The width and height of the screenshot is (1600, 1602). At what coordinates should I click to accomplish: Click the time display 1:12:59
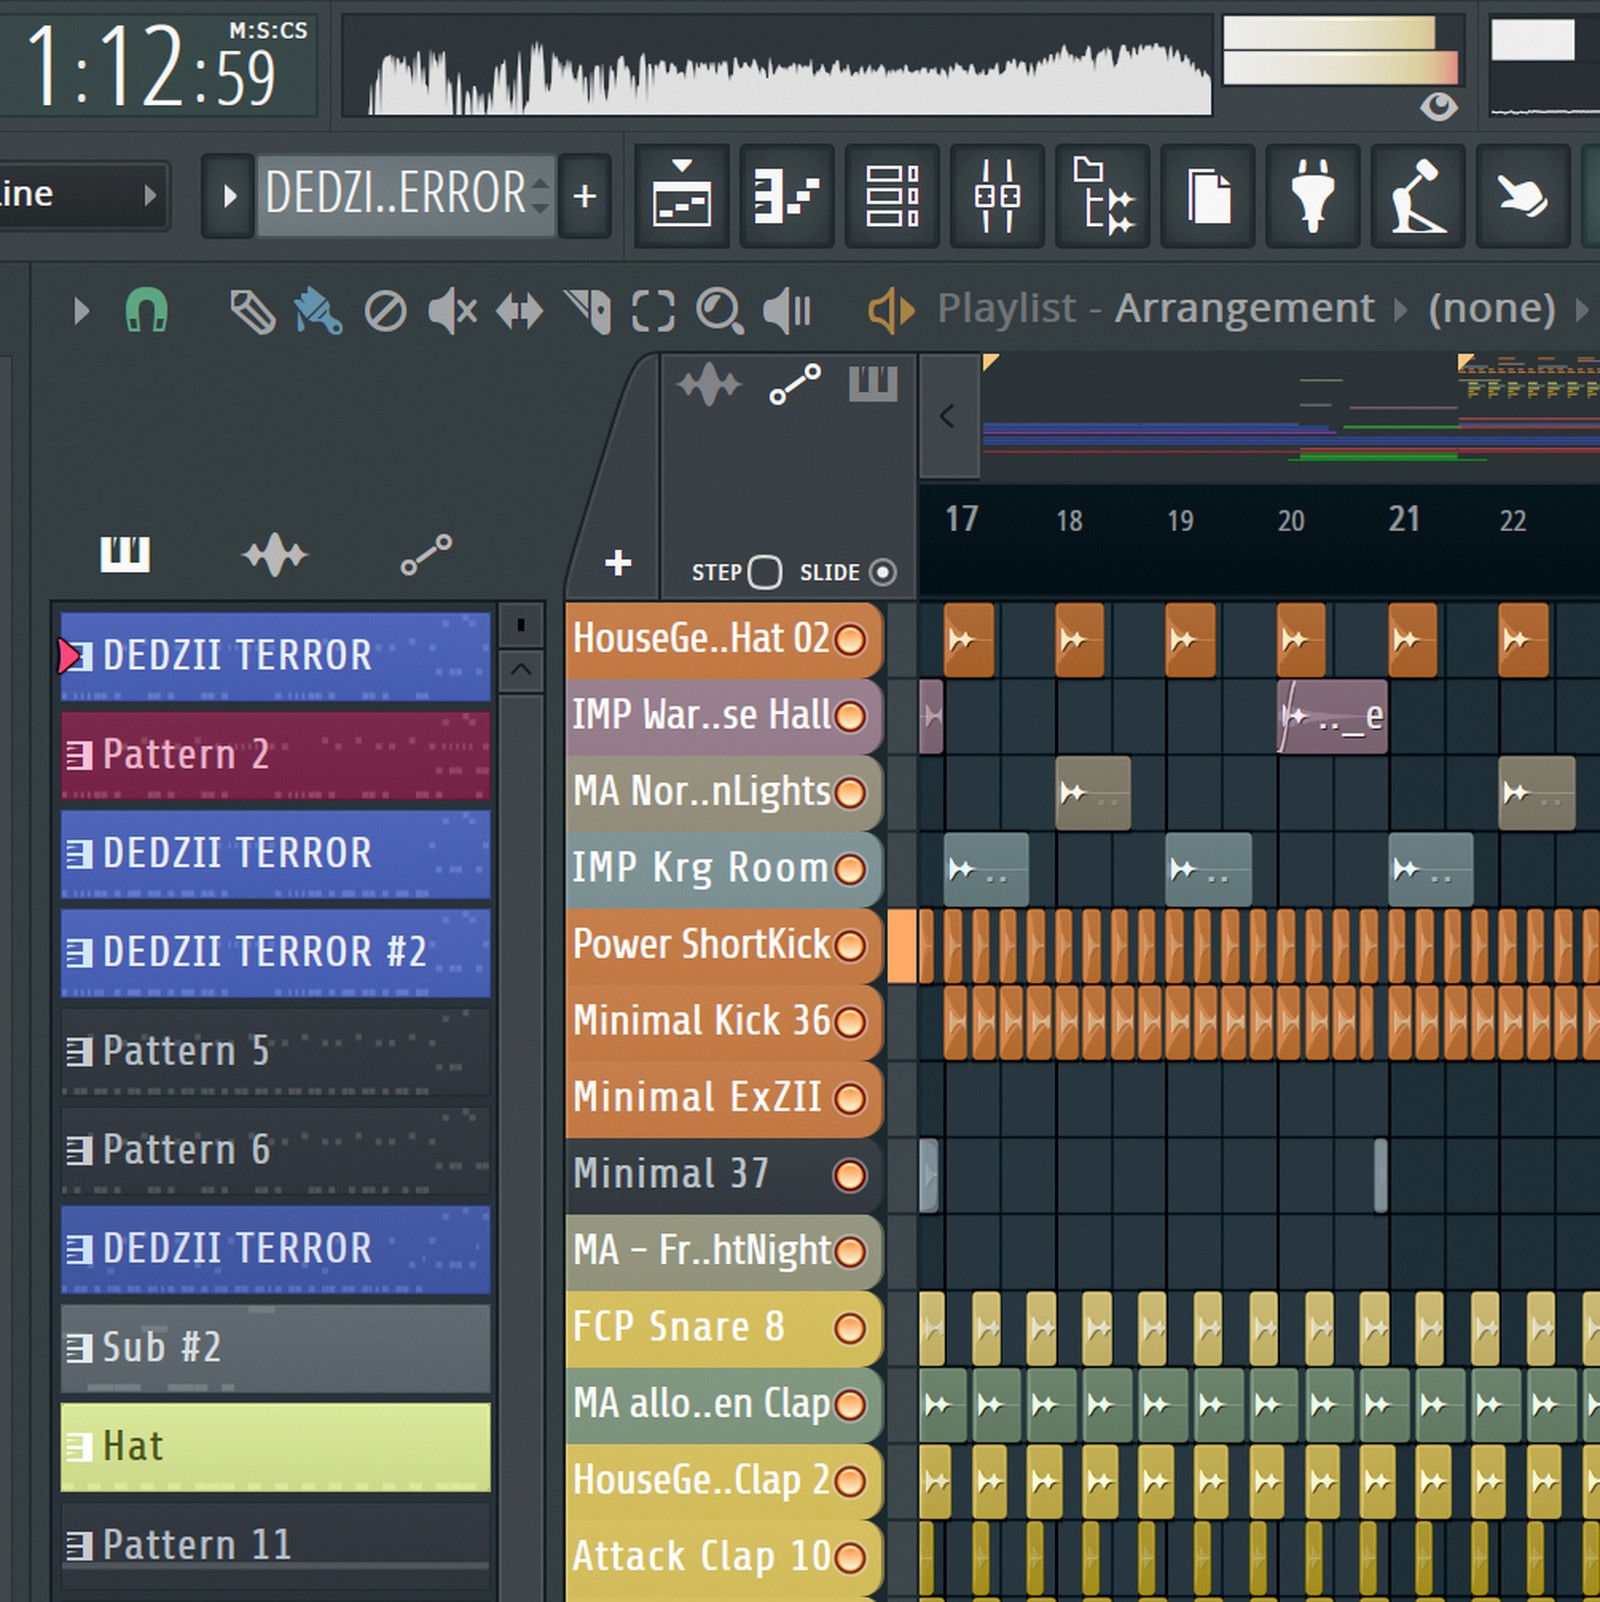[x=158, y=67]
